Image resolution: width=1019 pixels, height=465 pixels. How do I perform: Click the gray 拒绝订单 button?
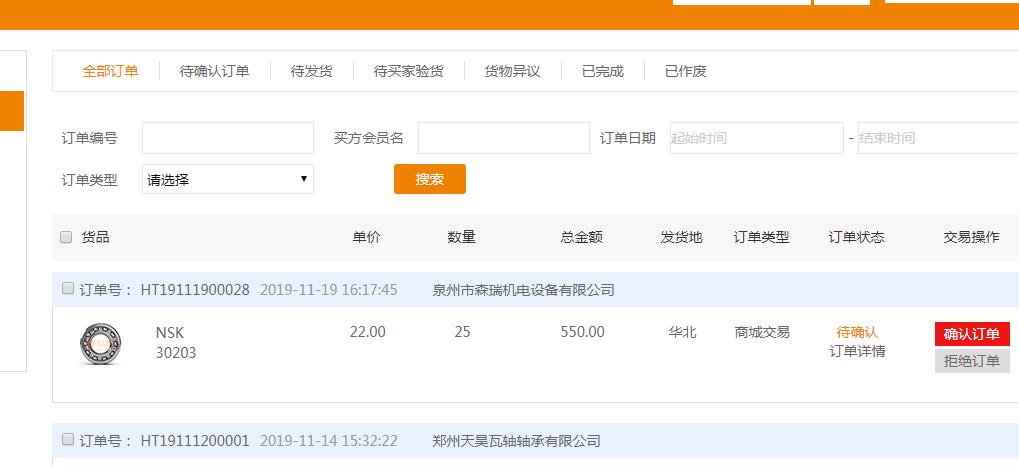(x=971, y=361)
